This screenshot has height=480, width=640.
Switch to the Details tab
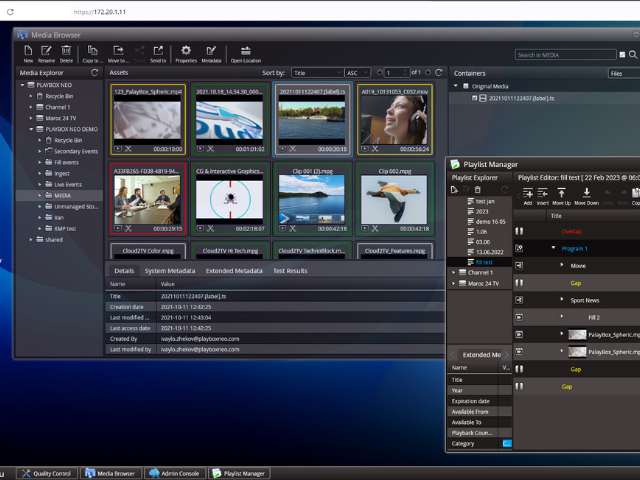pyautogui.click(x=124, y=271)
